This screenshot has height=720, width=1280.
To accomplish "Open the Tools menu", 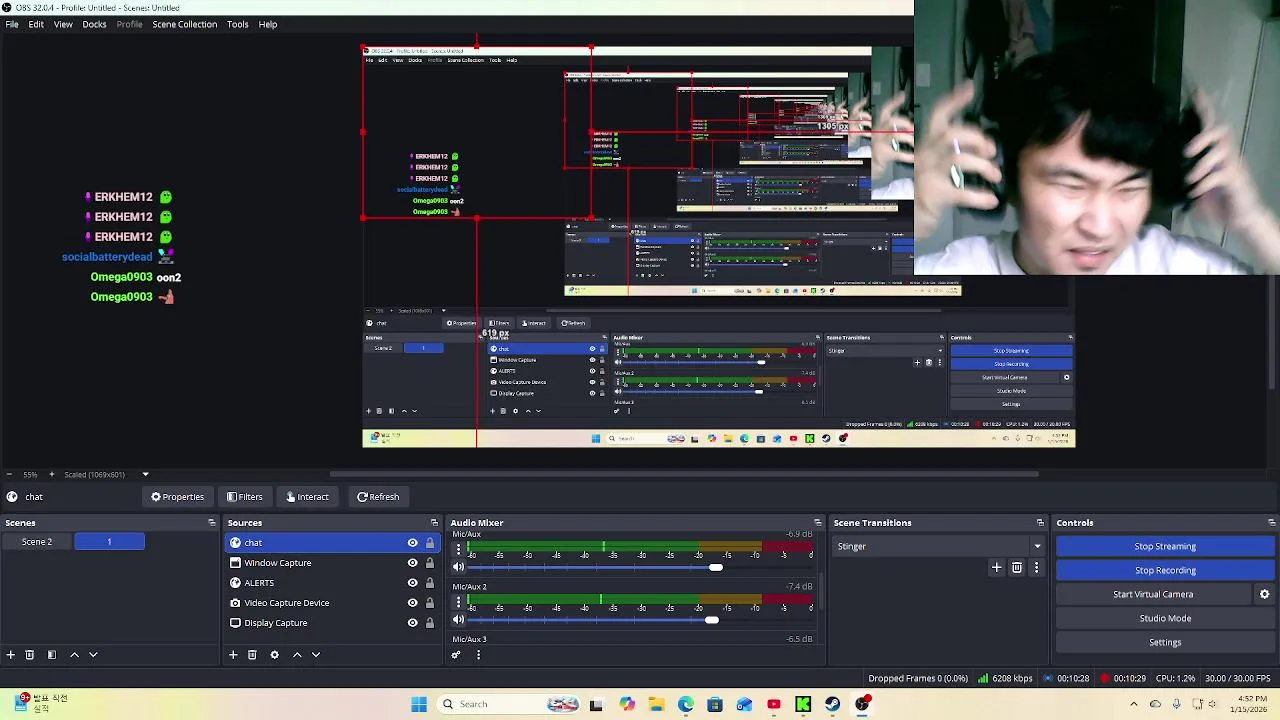I will (x=237, y=24).
